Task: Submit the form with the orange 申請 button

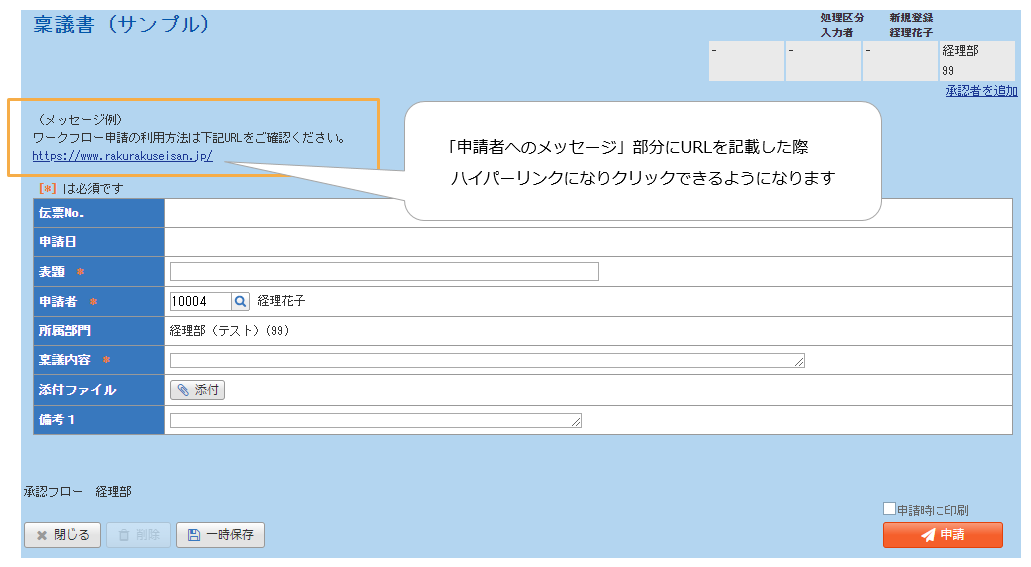Action: [942, 535]
